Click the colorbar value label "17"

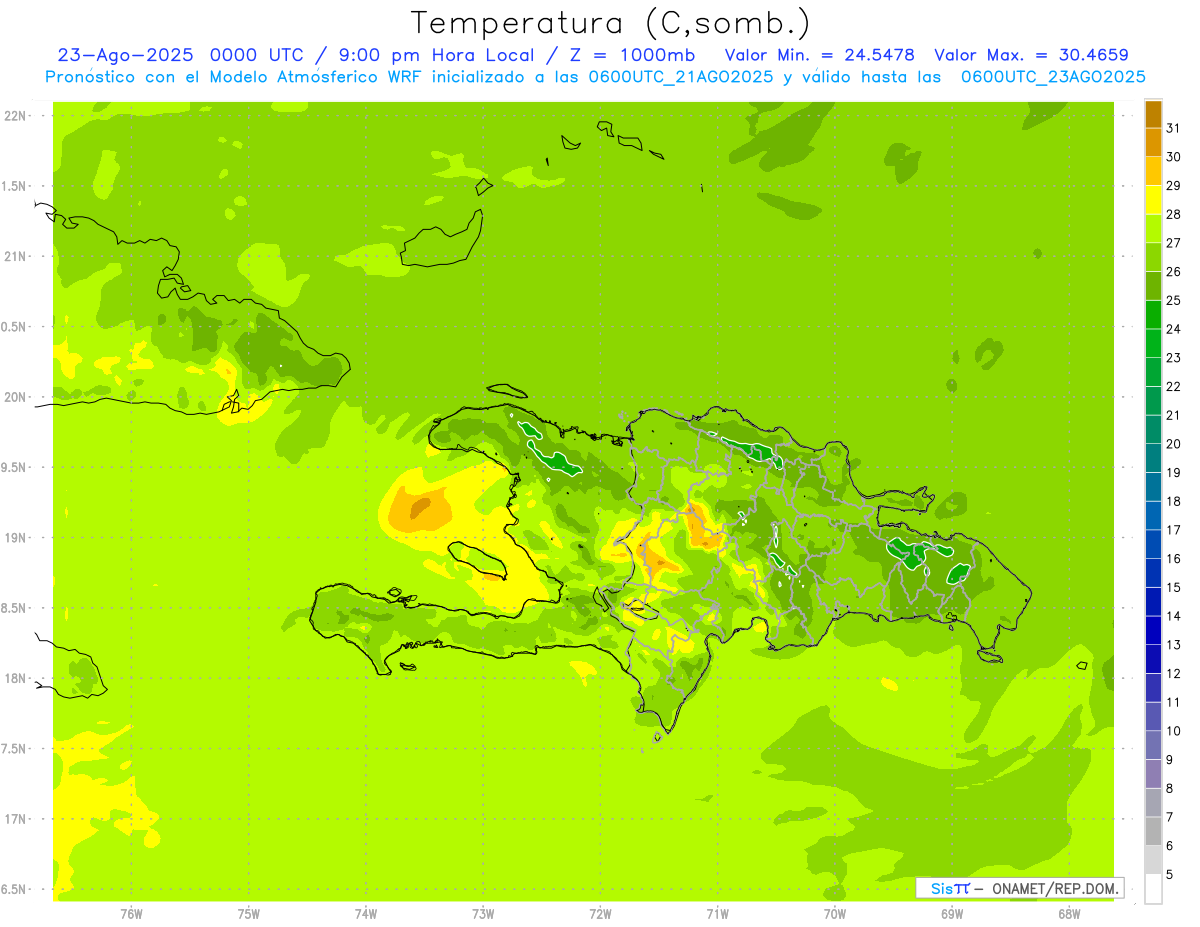click(1173, 530)
